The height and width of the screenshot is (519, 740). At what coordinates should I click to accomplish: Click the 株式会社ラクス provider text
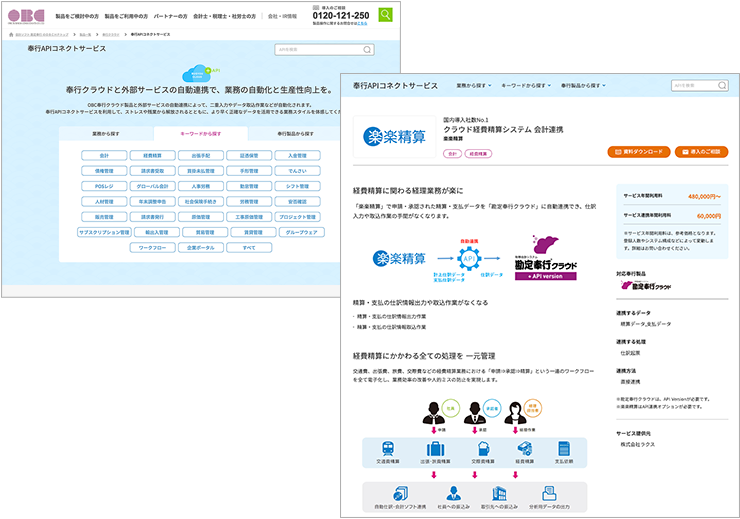pos(638,444)
